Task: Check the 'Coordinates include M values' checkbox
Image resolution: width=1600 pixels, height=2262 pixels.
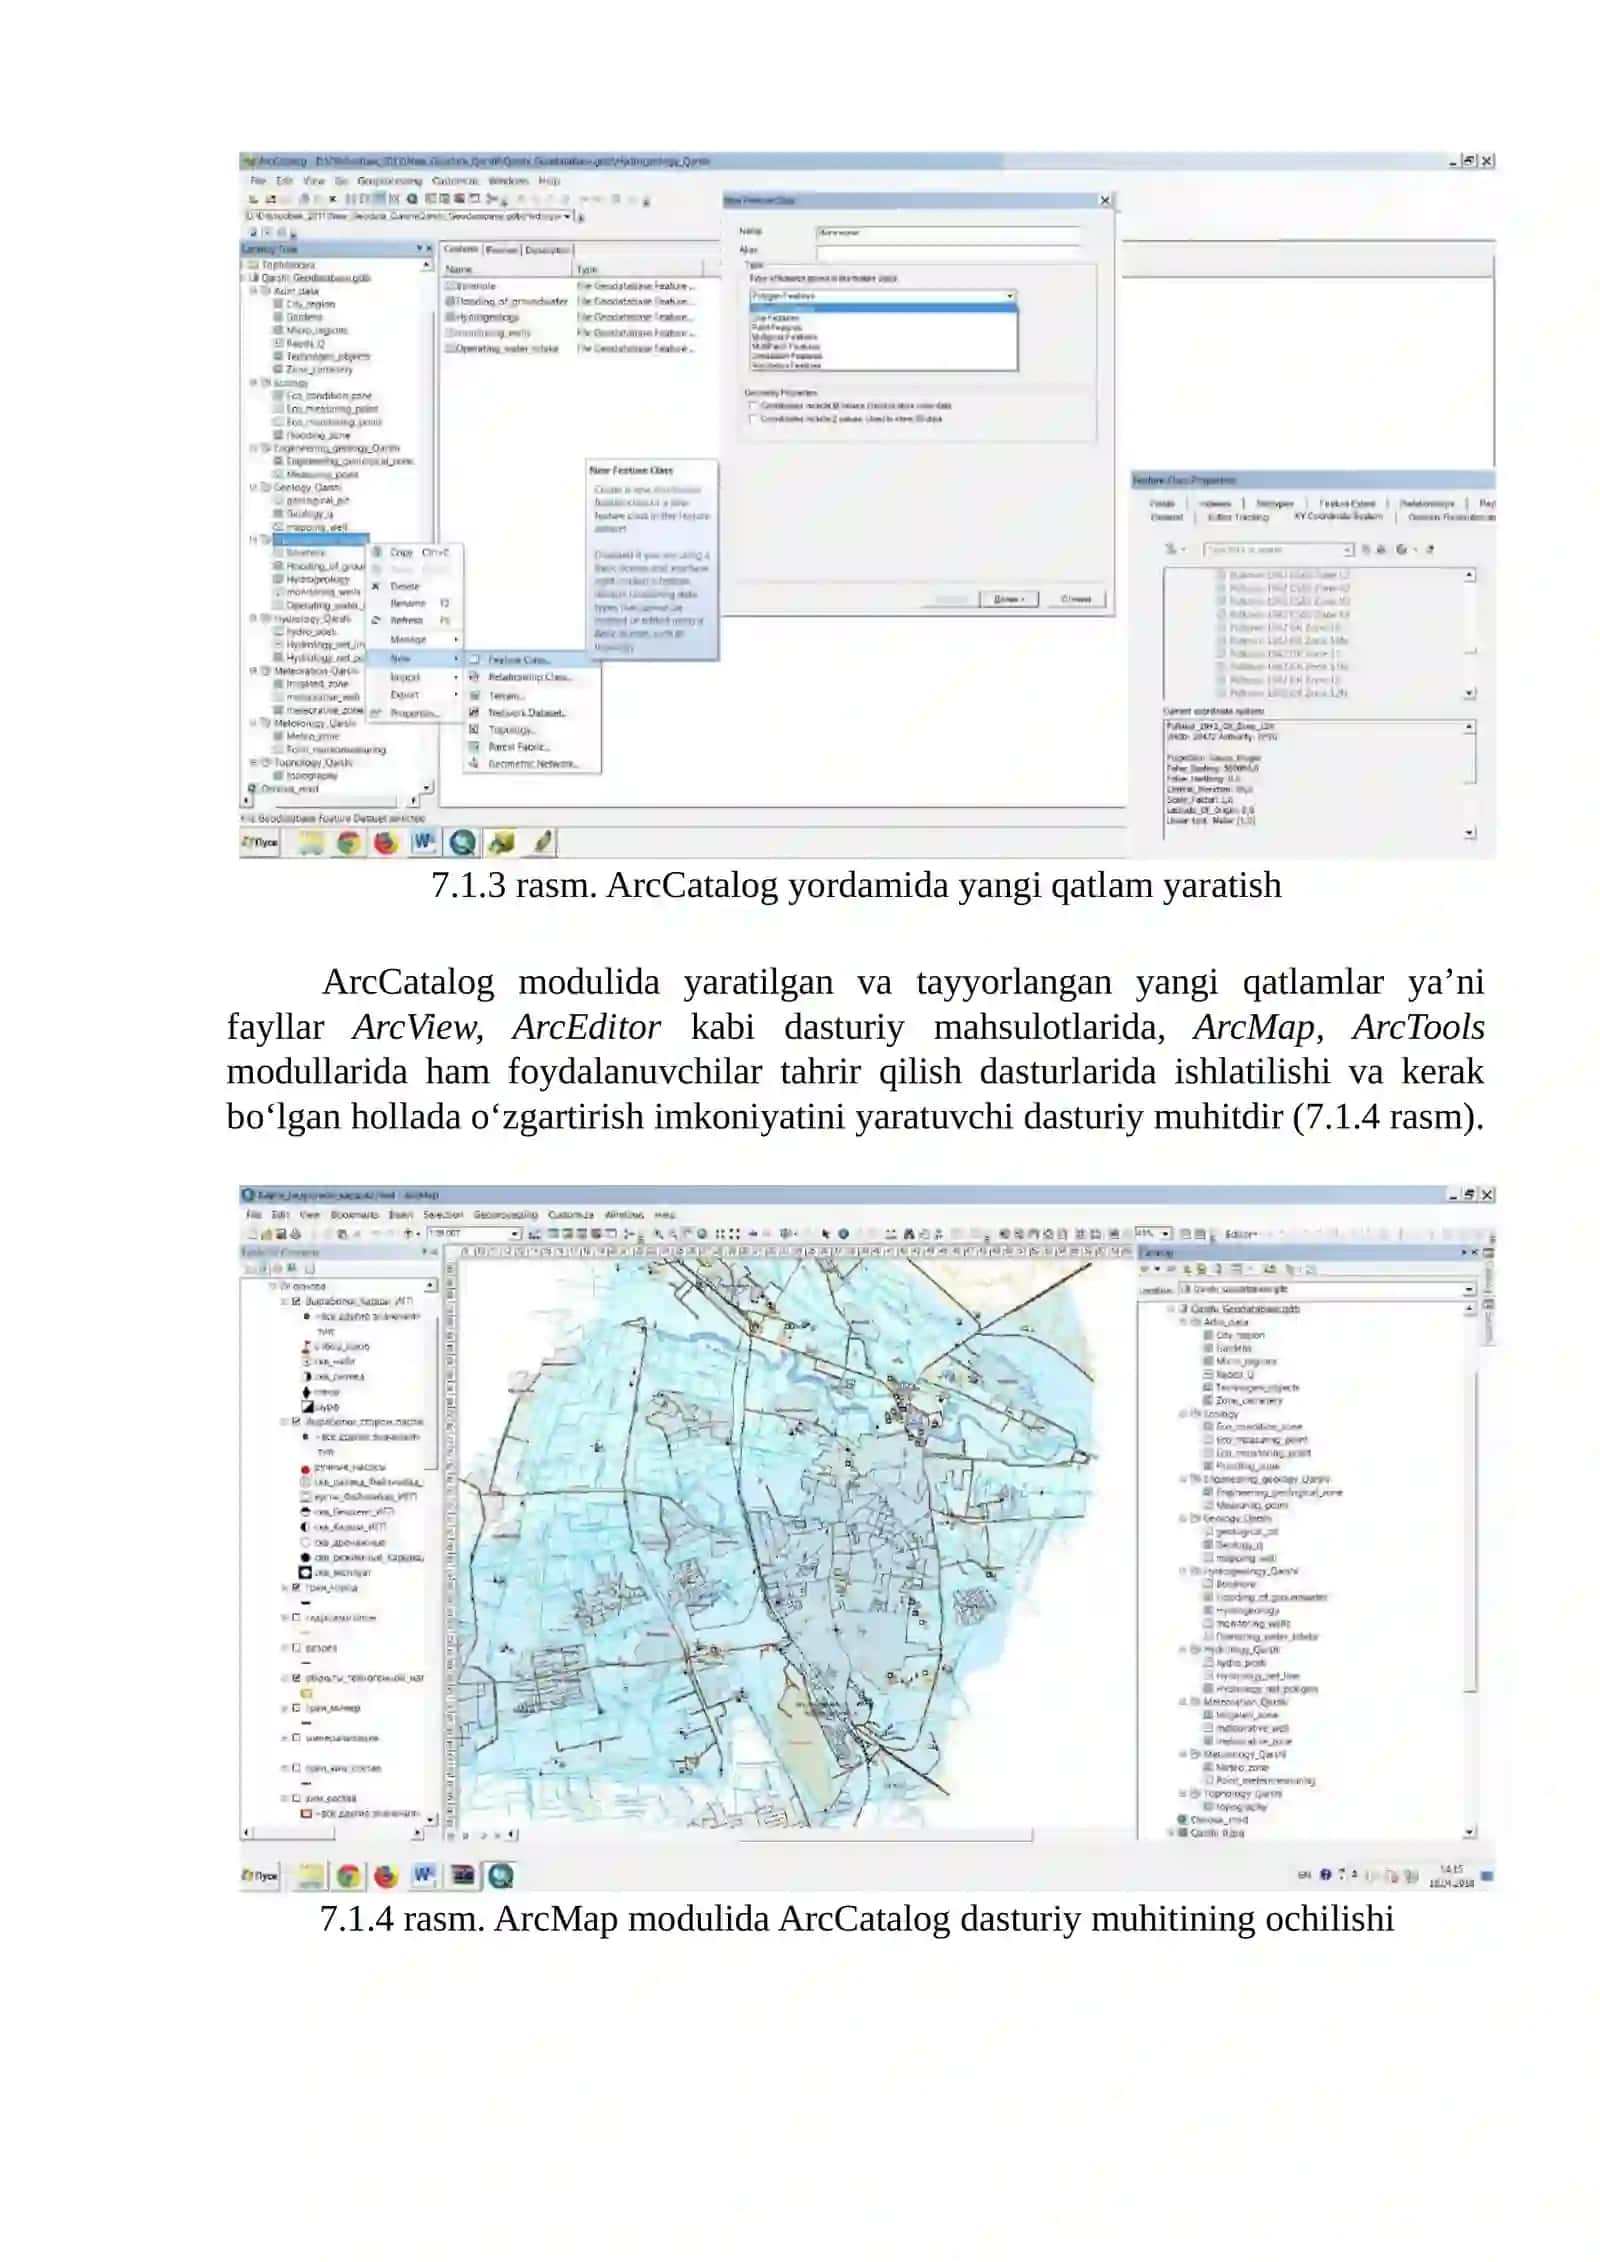Action: 753,406
